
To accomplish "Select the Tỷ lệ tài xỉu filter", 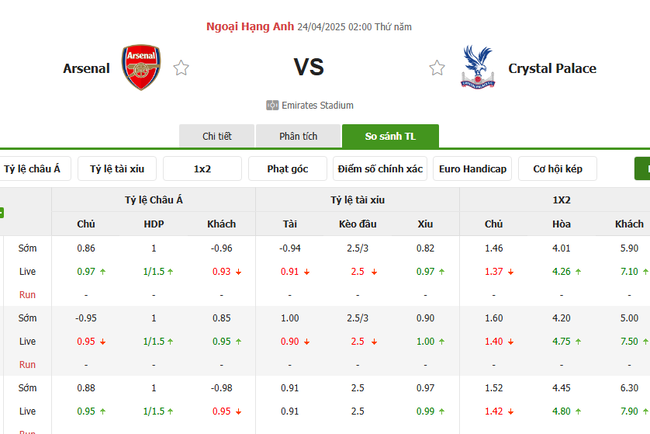I will 116,169.
